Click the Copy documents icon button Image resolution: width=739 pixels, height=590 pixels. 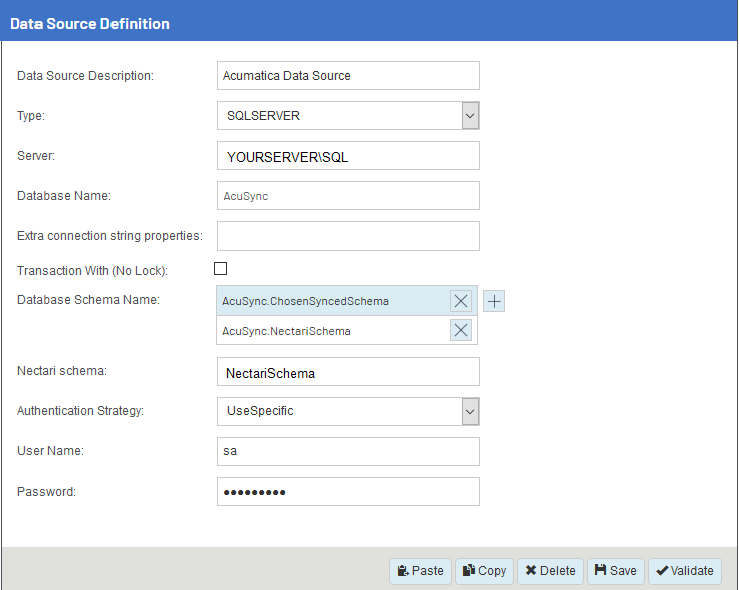coord(484,571)
